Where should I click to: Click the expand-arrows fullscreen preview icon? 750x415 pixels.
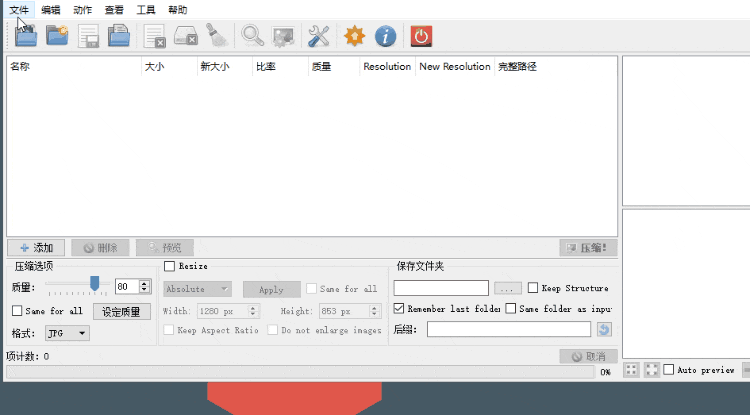pyautogui.click(x=651, y=370)
